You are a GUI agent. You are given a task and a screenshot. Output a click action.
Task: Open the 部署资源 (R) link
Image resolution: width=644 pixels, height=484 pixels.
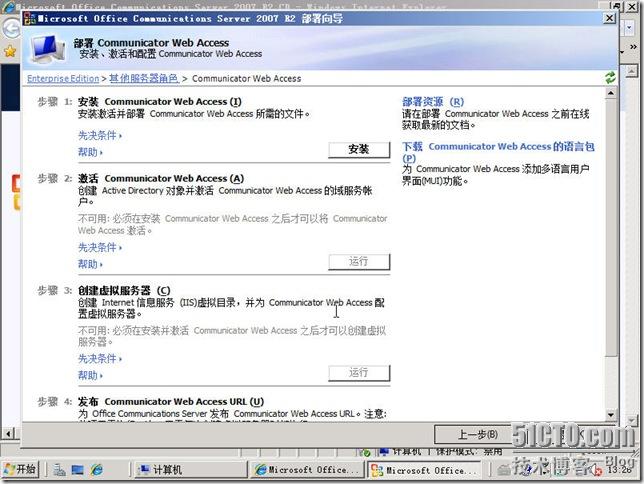coord(433,101)
